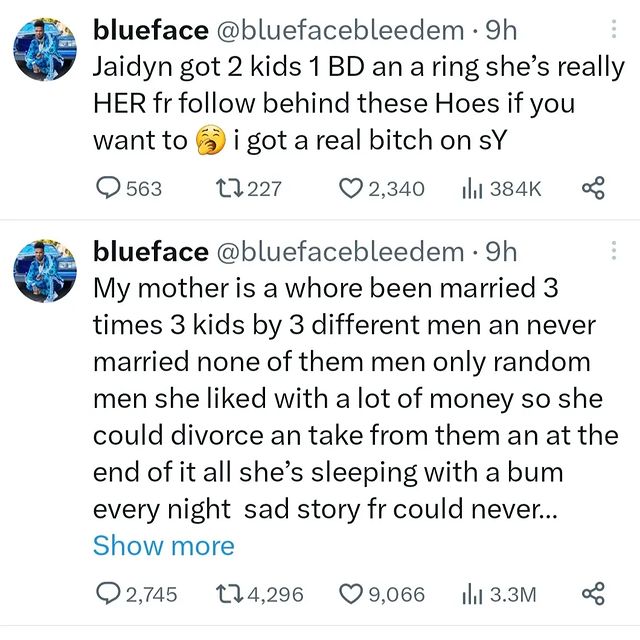This screenshot has height=640, width=640.
Task: Retweet the first tweet with 227 reposts
Action: tap(248, 189)
